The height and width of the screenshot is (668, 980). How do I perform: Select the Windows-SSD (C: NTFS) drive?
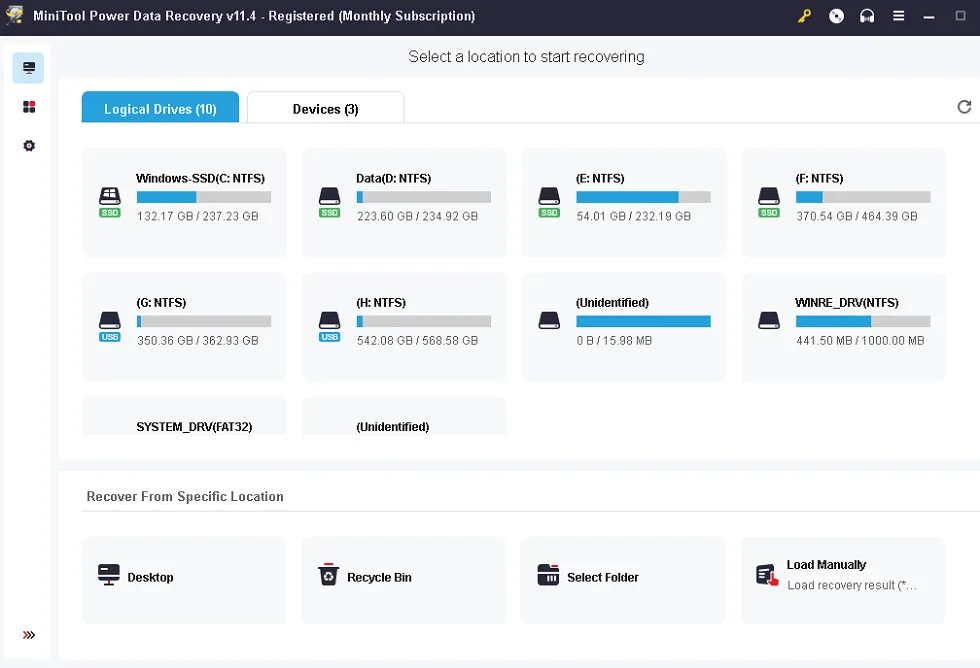pos(184,203)
